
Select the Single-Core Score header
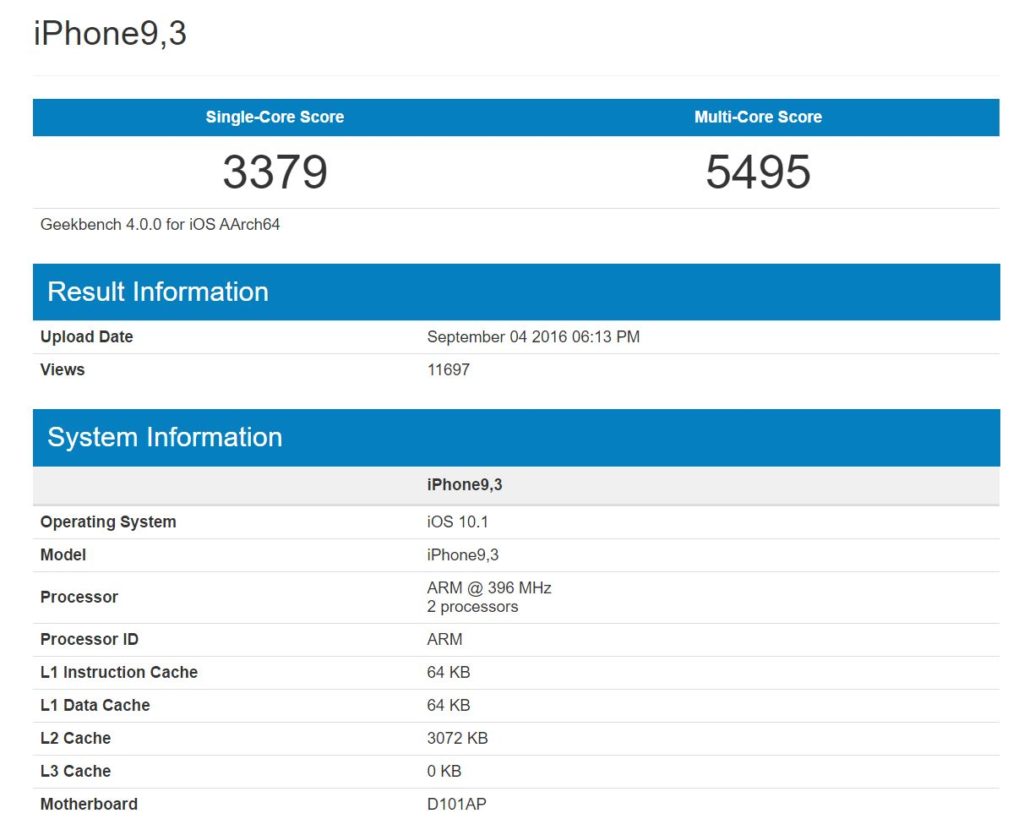point(274,117)
